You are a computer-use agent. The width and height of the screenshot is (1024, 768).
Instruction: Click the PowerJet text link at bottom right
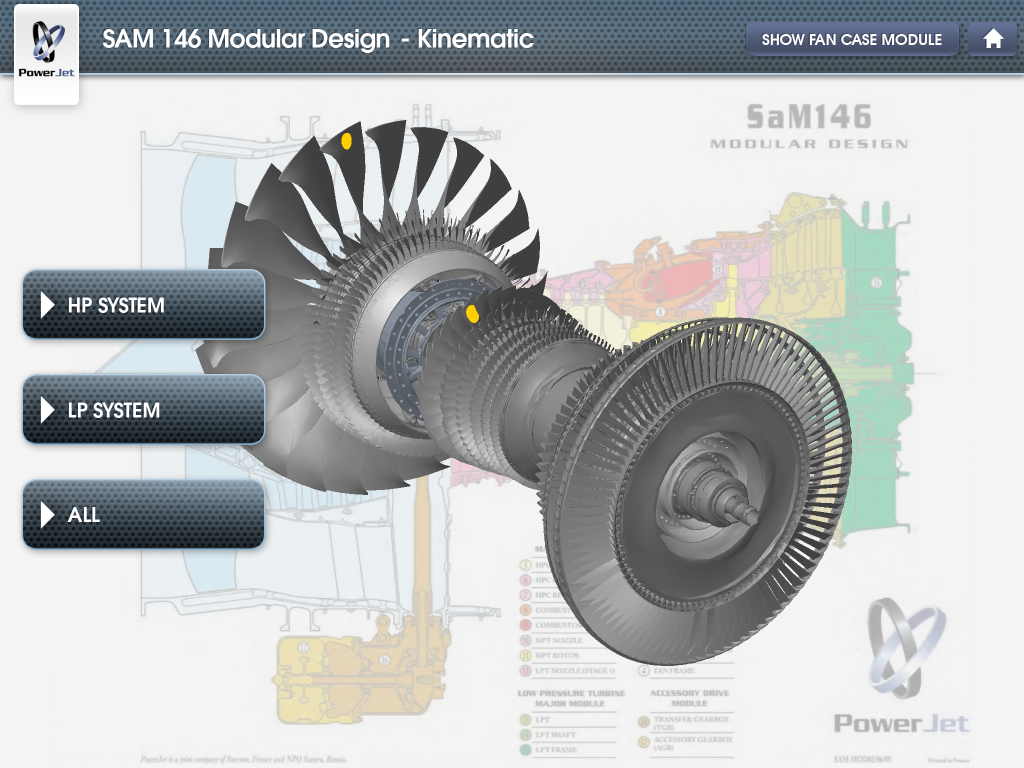[x=899, y=725]
